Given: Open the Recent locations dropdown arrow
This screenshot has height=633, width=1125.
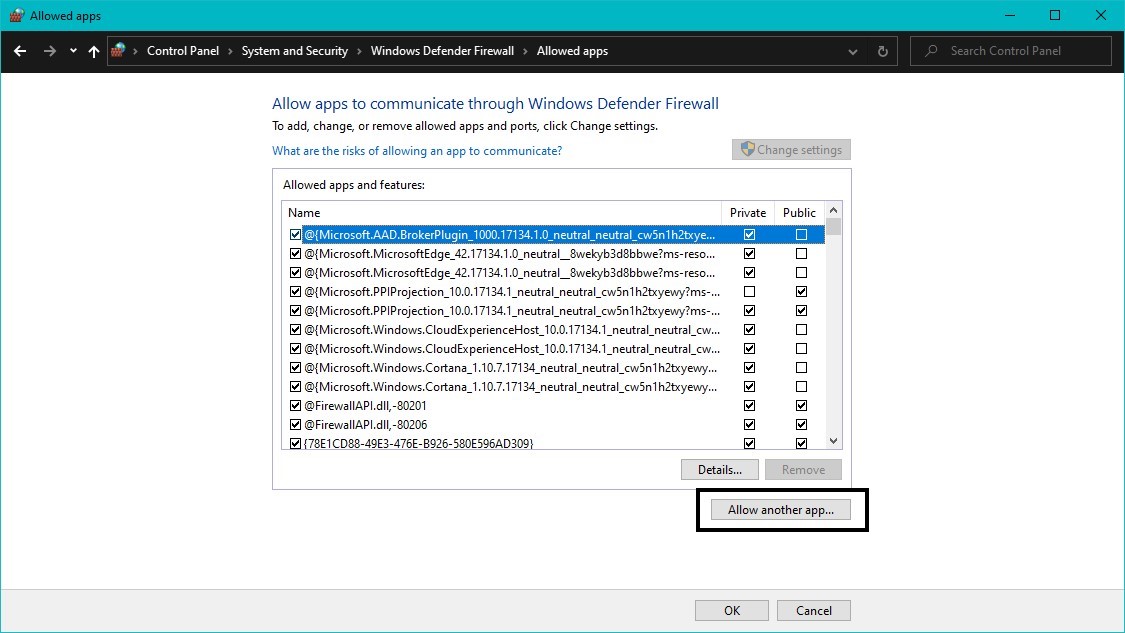Looking at the screenshot, I should (73, 51).
